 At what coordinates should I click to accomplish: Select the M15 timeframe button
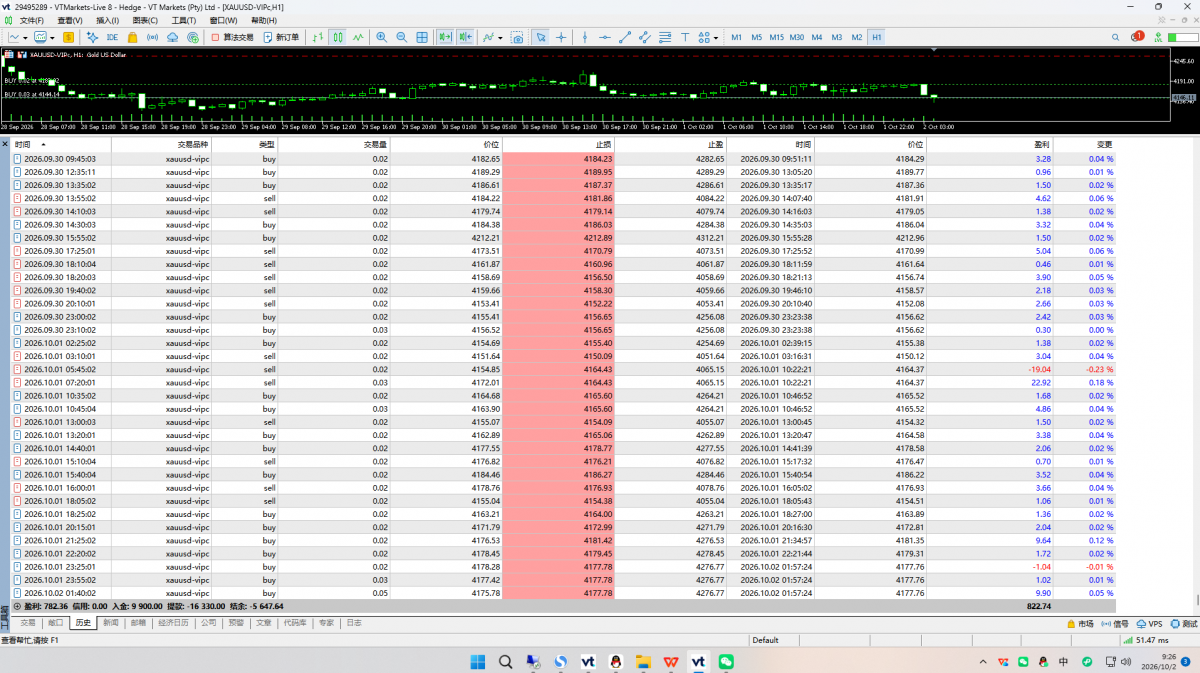click(776, 37)
